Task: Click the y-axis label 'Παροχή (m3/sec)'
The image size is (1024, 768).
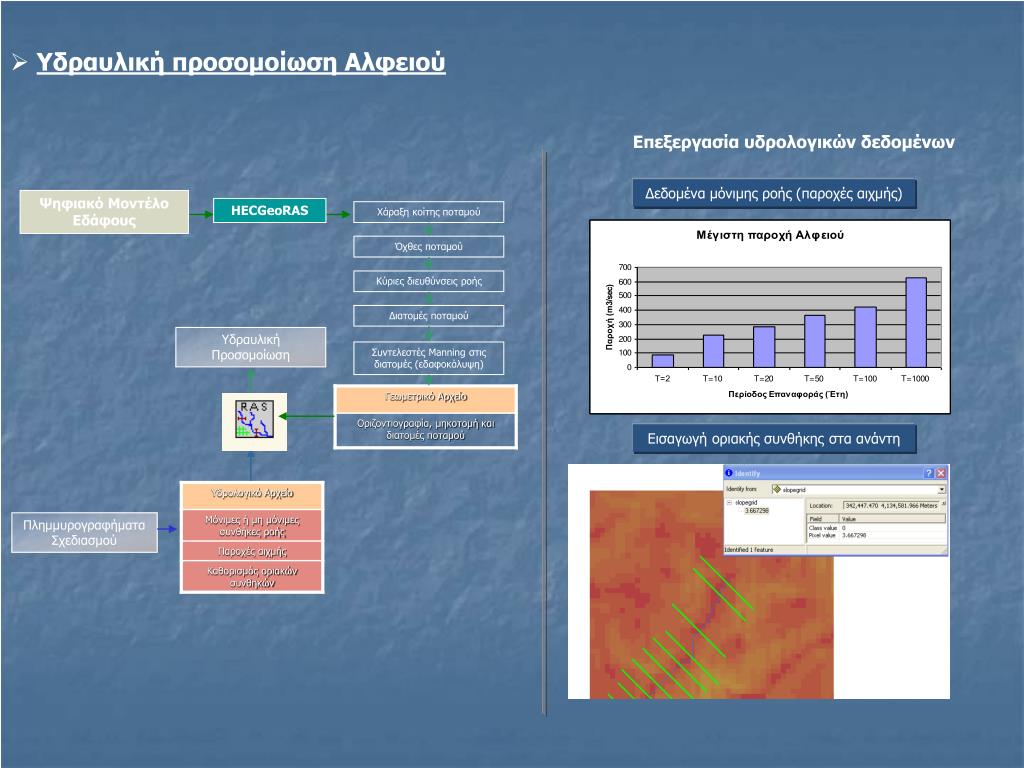Action: [609, 317]
